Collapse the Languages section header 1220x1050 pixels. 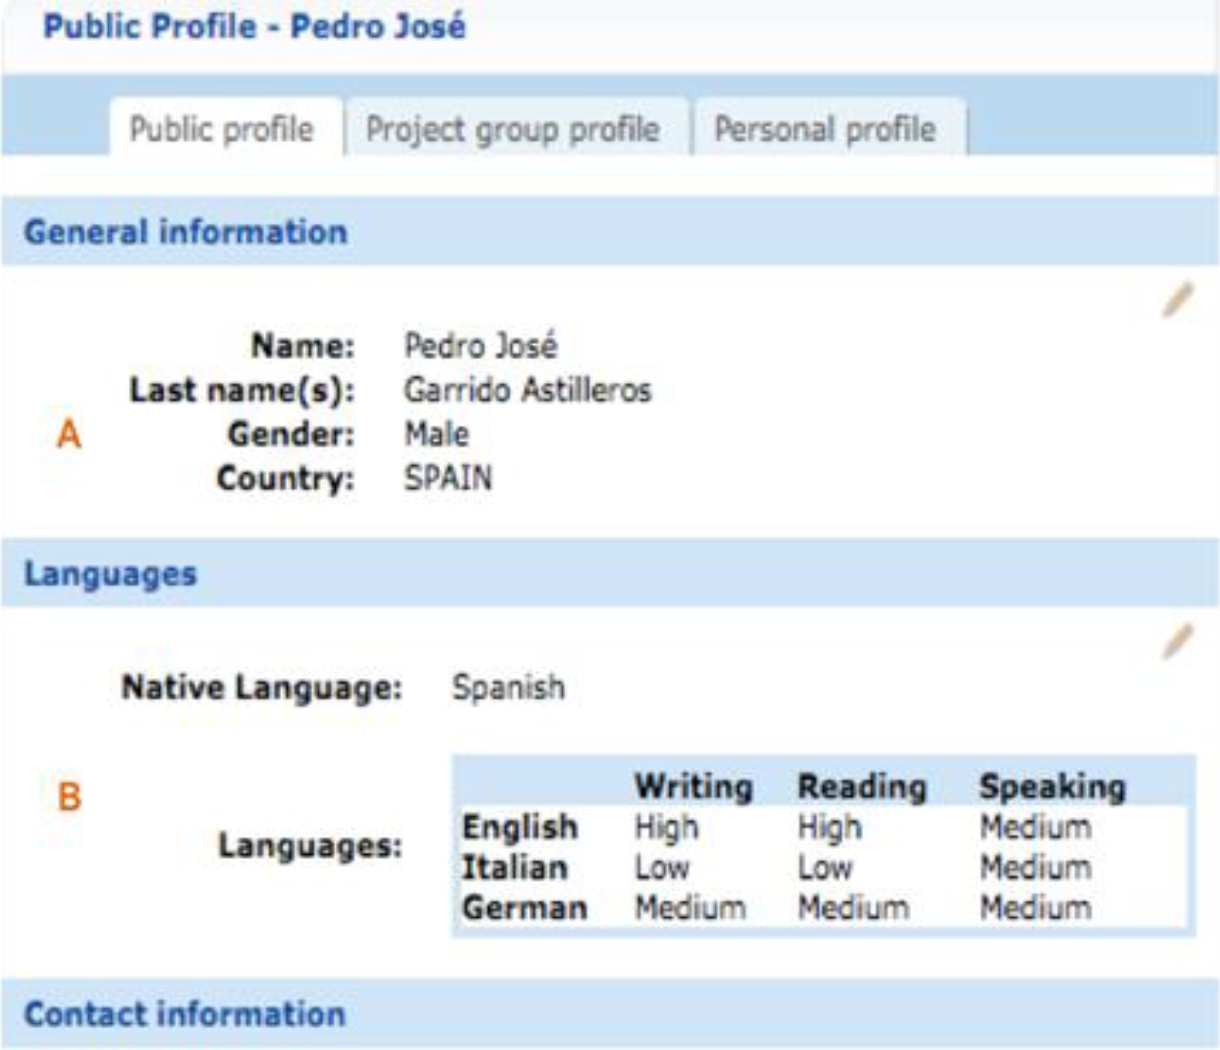111,574
